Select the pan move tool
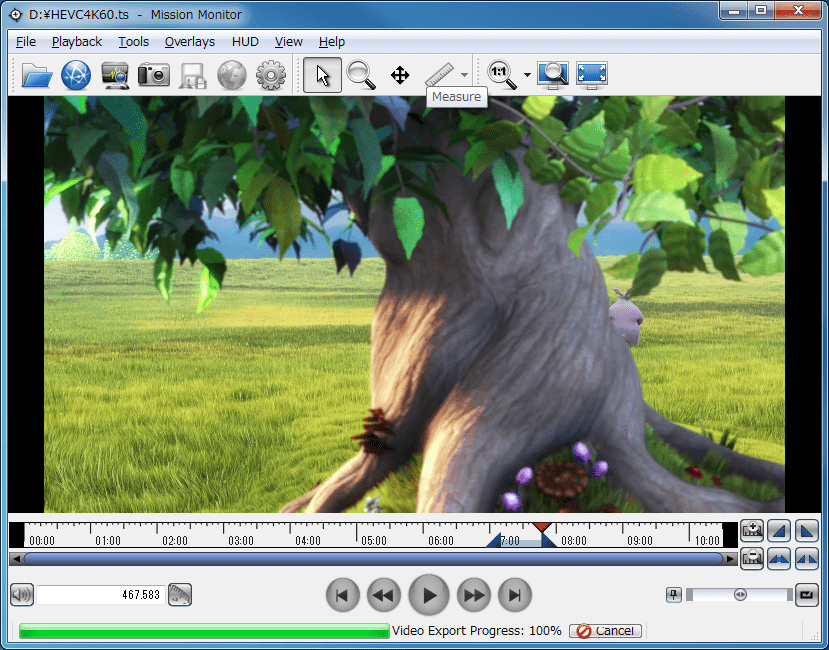 [400, 75]
